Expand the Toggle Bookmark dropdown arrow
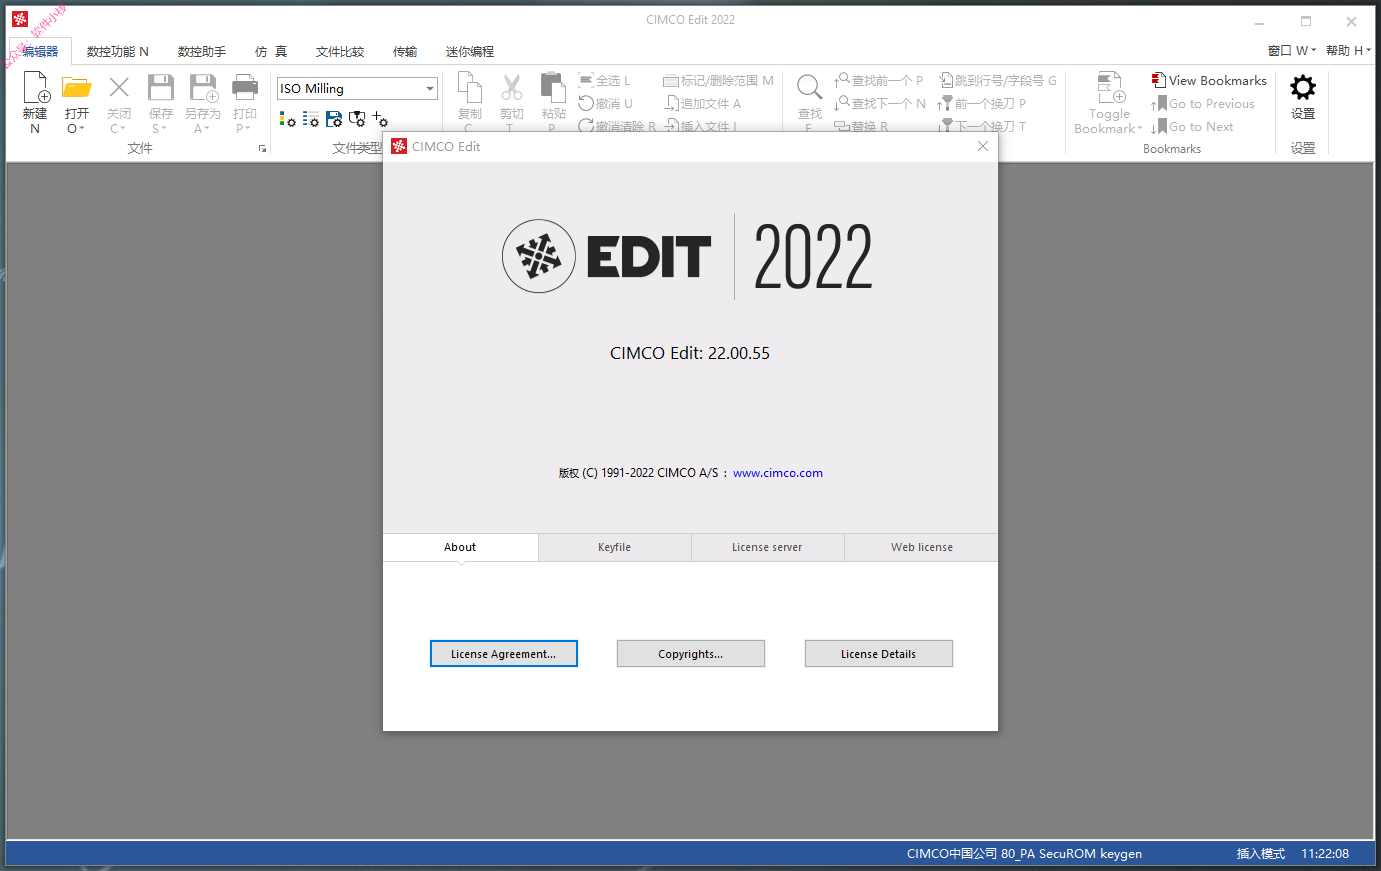 coord(1140,129)
